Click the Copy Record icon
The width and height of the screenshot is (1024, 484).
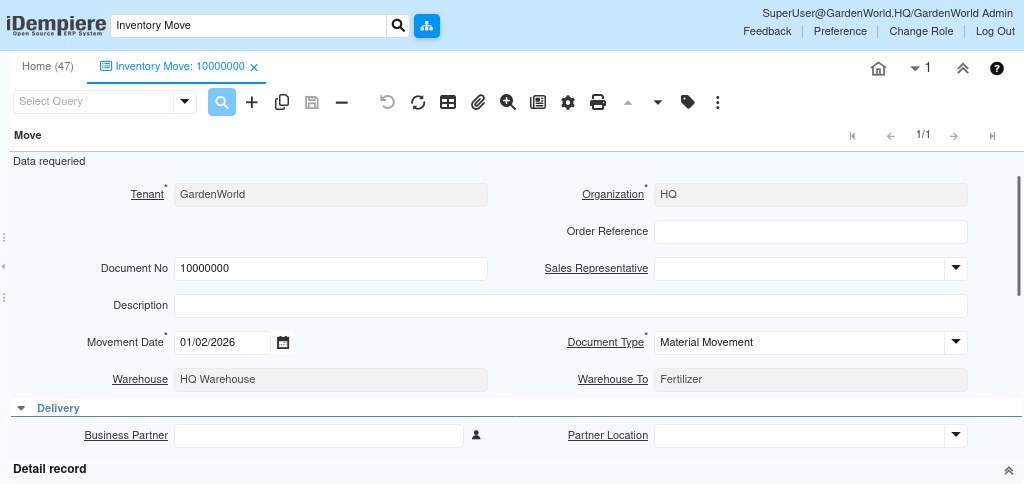pos(282,102)
